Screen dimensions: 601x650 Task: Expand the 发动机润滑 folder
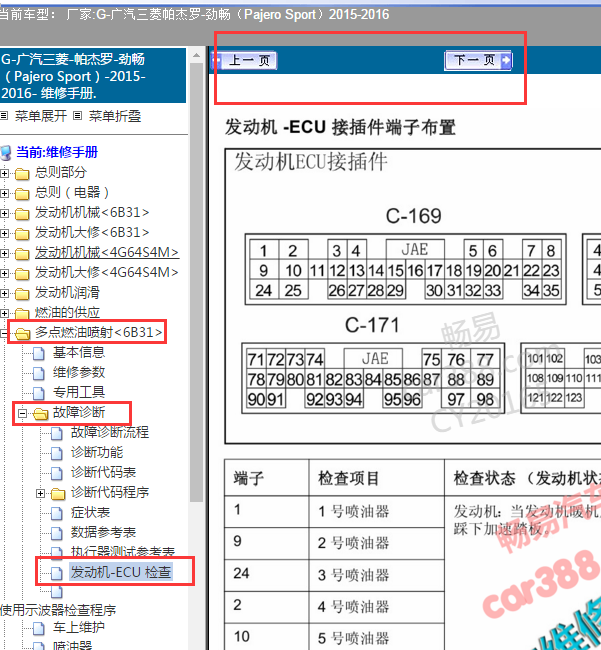[x=4, y=293]
